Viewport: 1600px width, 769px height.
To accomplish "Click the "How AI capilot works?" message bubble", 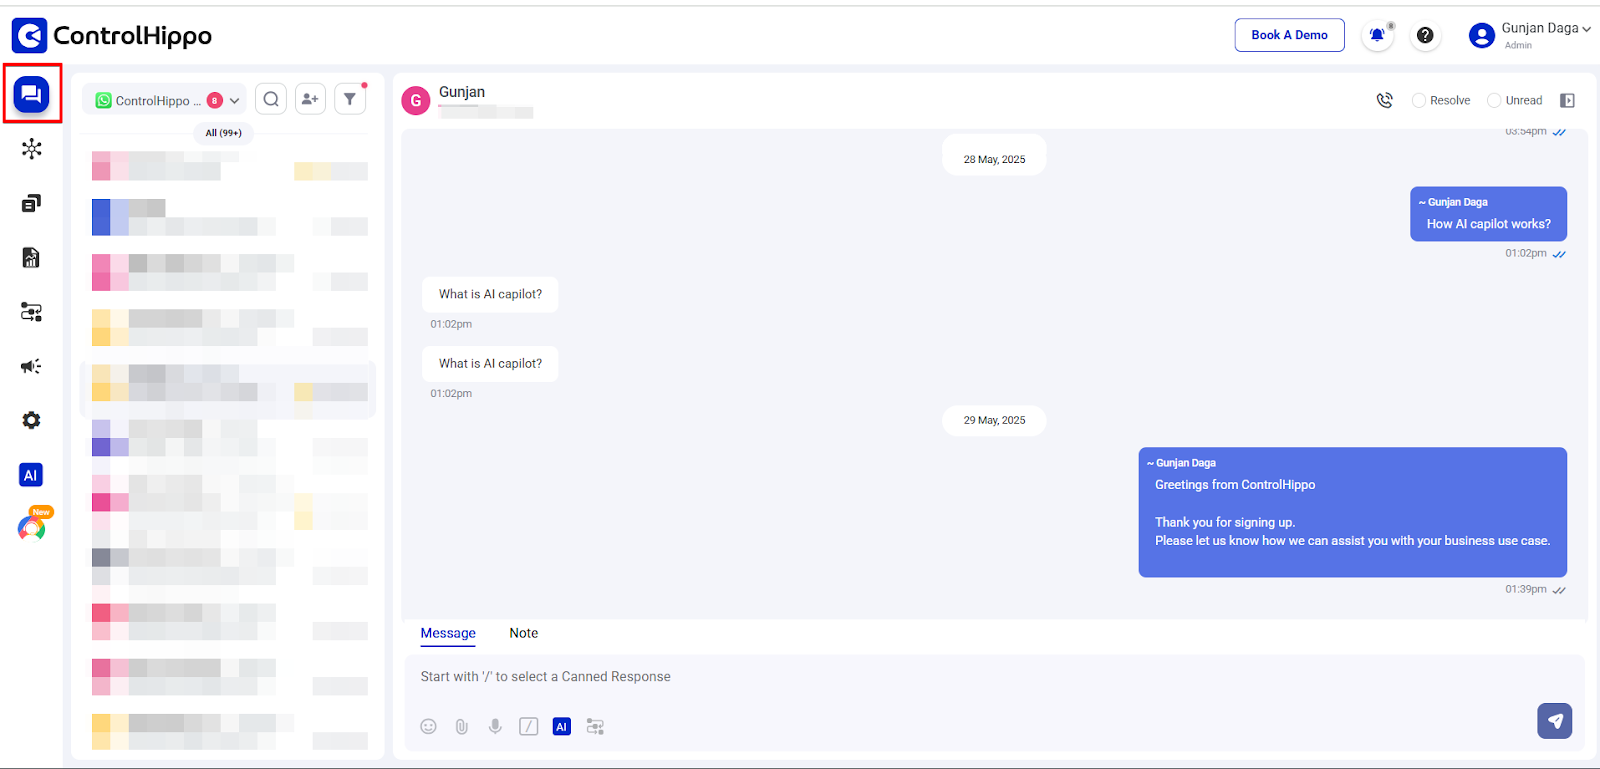I will pos(1489,214).
